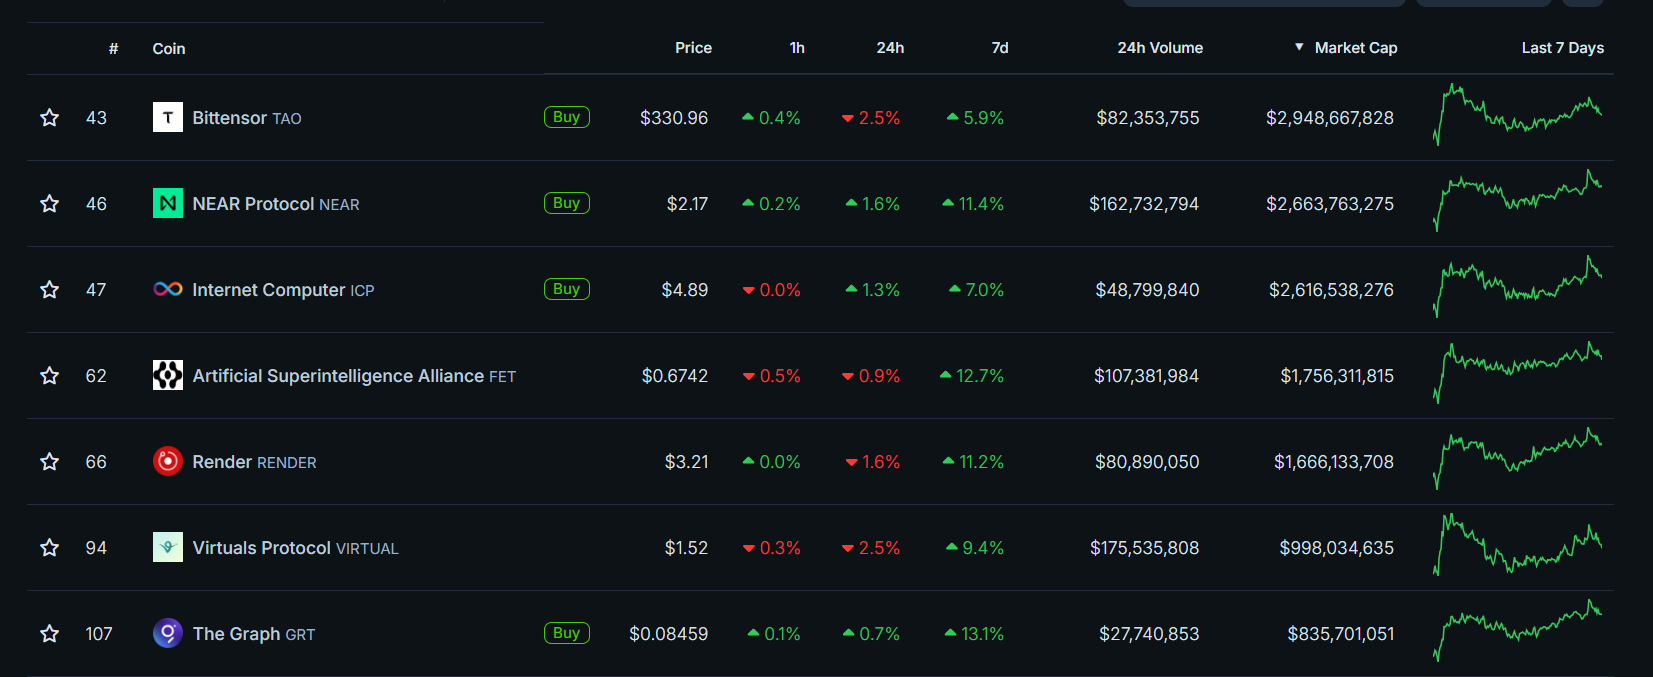Buy Bittensor using the Buy button
The height and width of the screenshot is (677, 1653).
point(567,117)
